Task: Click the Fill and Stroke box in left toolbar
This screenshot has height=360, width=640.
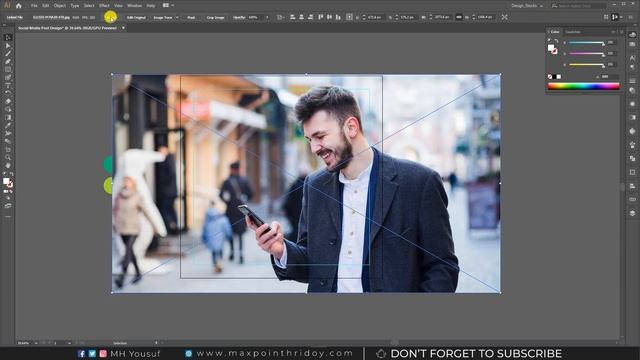Action: coord(8,182)
